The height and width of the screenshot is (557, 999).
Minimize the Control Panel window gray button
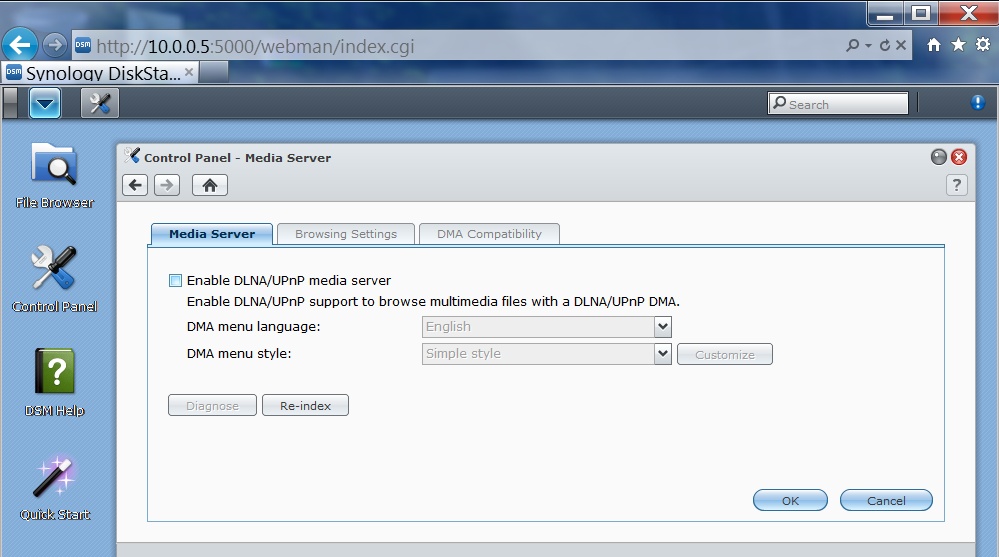click(938, 157)
